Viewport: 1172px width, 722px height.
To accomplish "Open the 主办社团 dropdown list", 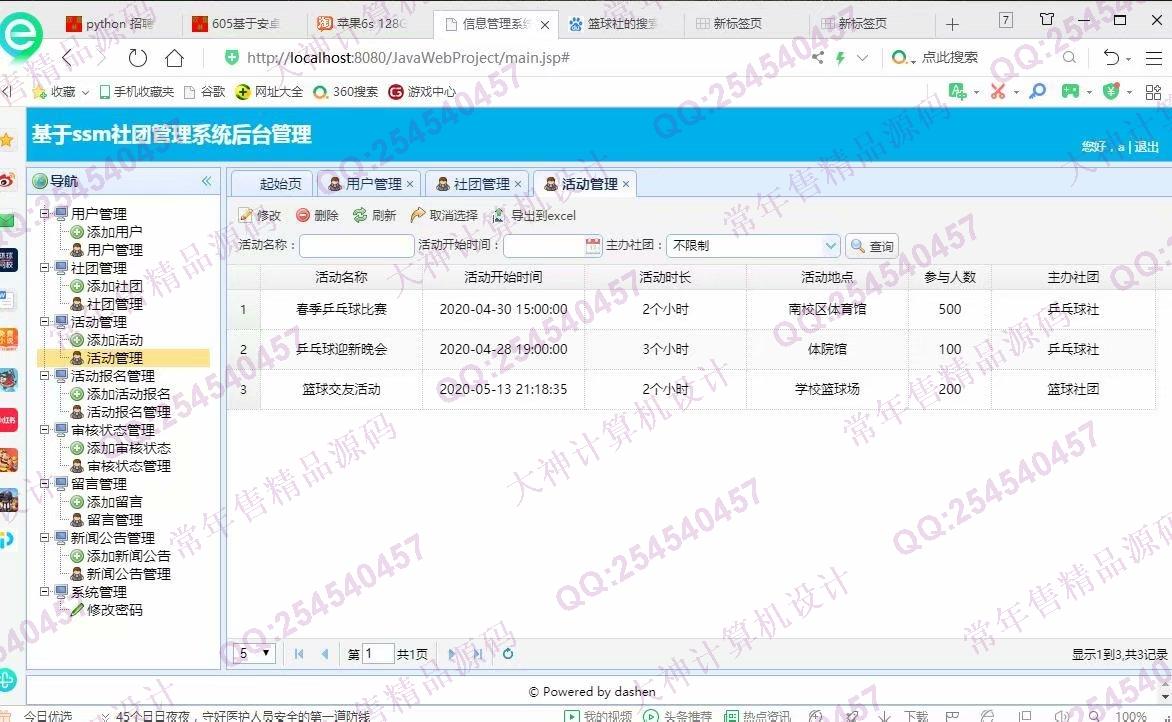I will [830, 245].
